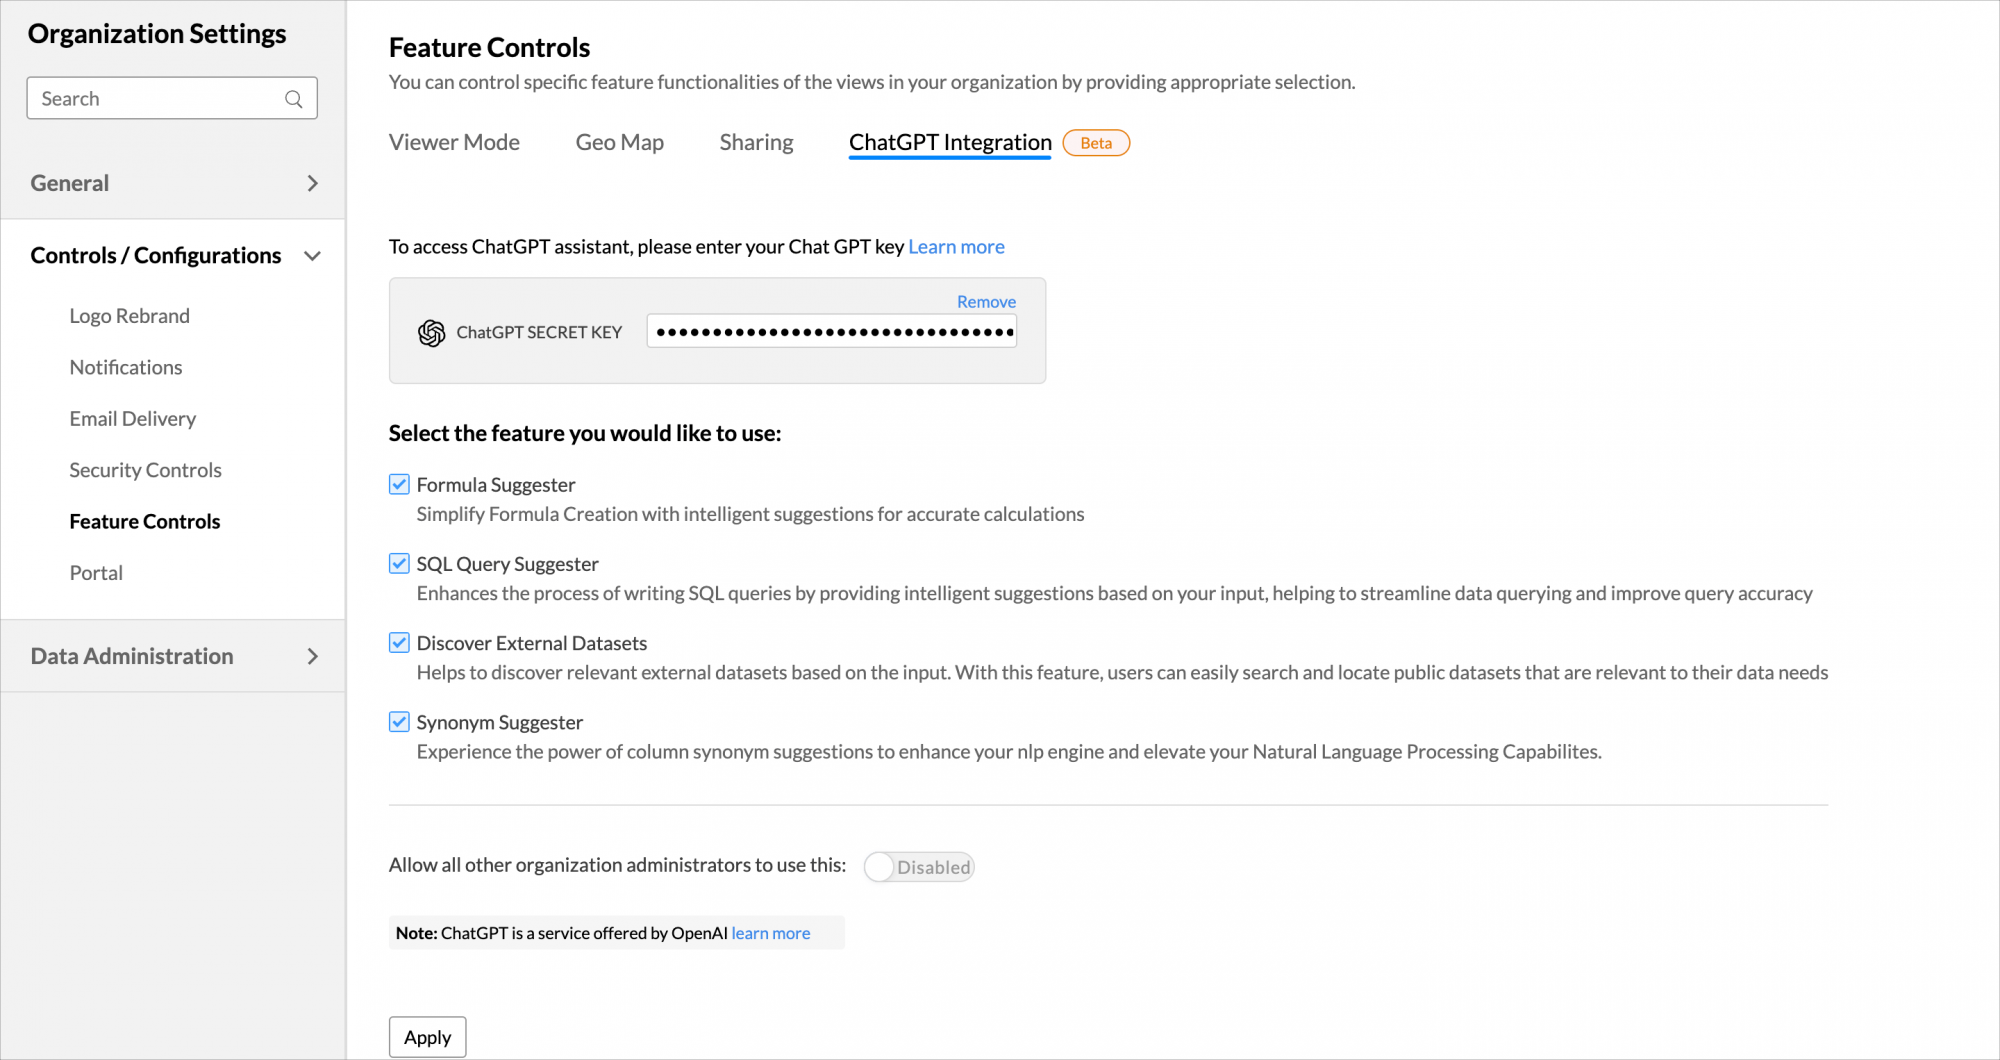This screenshot has width=2000, height=1060.
Task: Uncheck the SQL Query Suggester checkbox
Action: [399, 564]
